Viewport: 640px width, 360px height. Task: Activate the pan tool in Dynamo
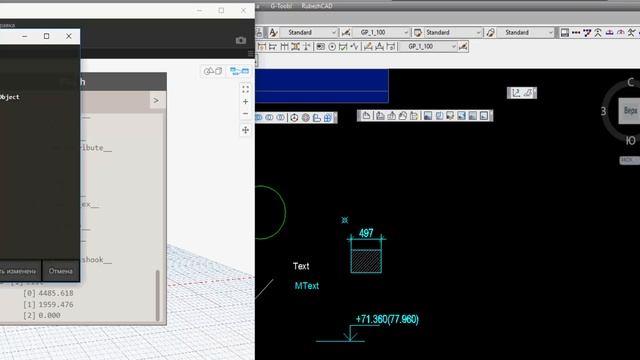click(x=245, y=130)
